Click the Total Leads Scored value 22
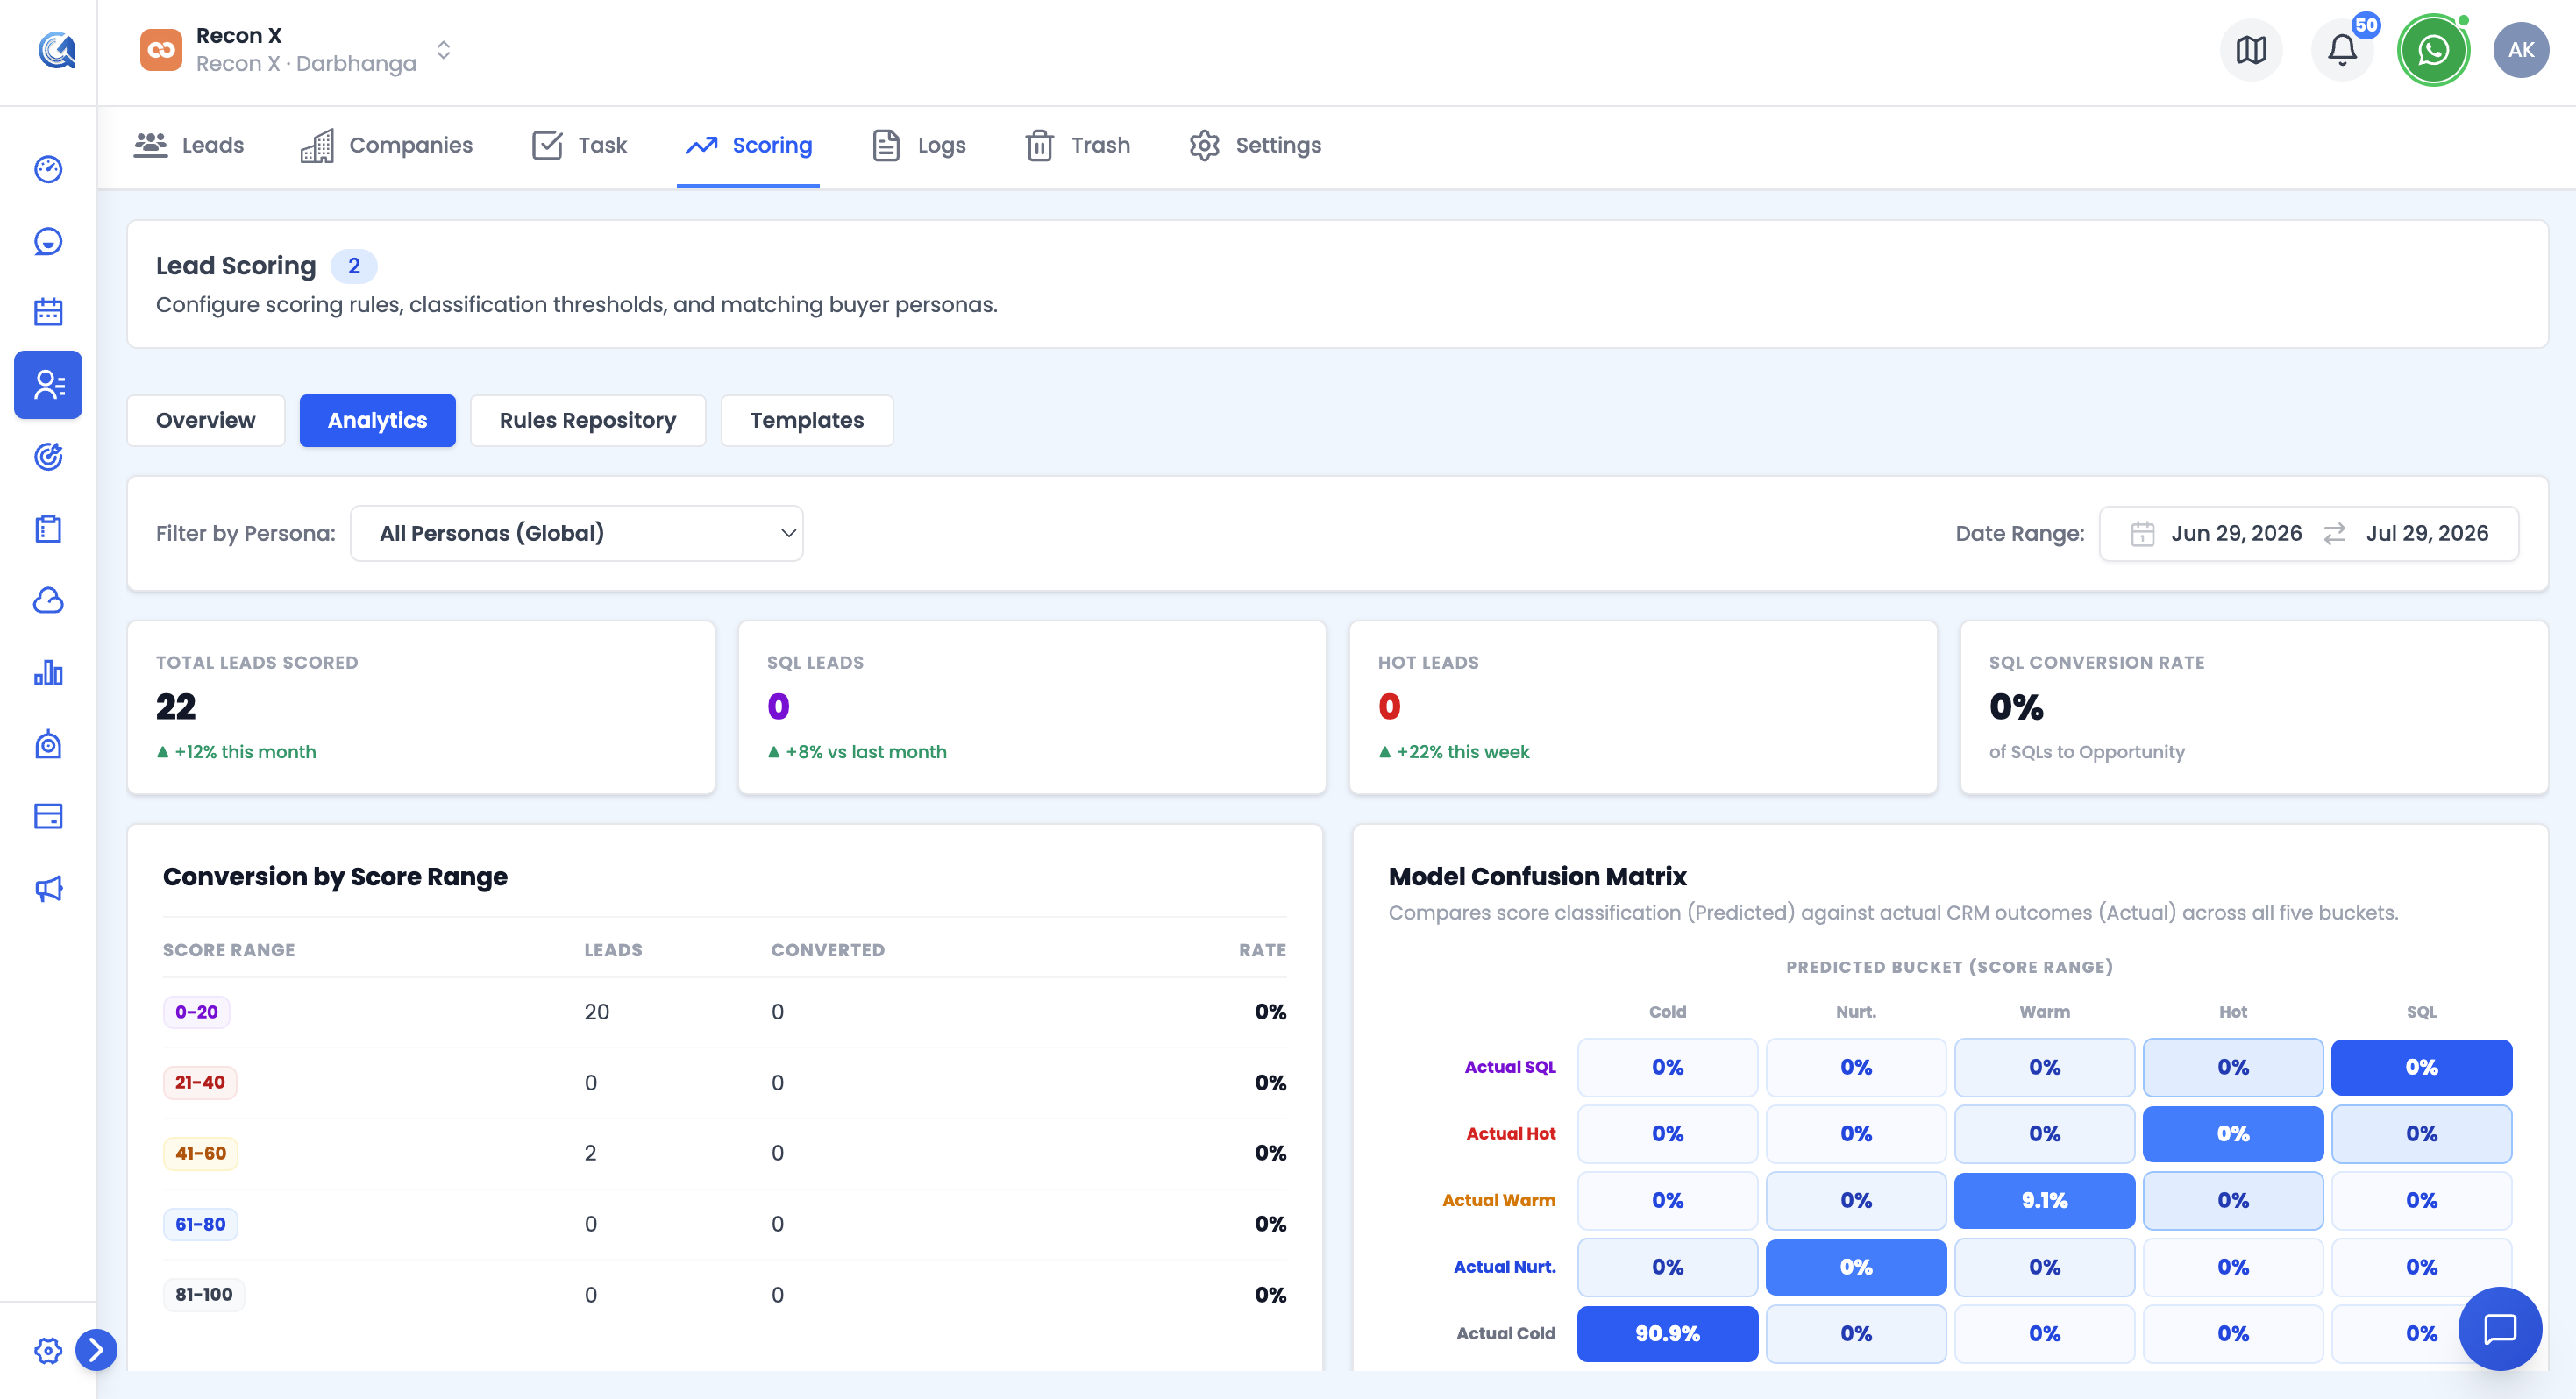Screen dimensions: 2576x1399 pyautogui.click(x=176, y=706)
